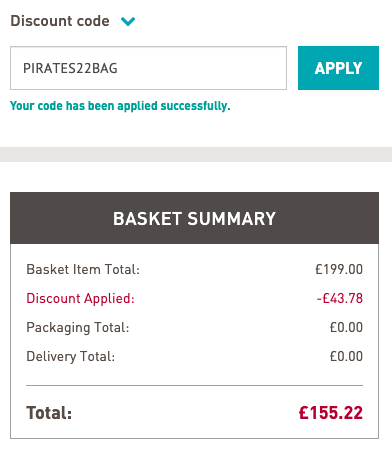Collapse the Discount code chevron arrow

[128, 21]
